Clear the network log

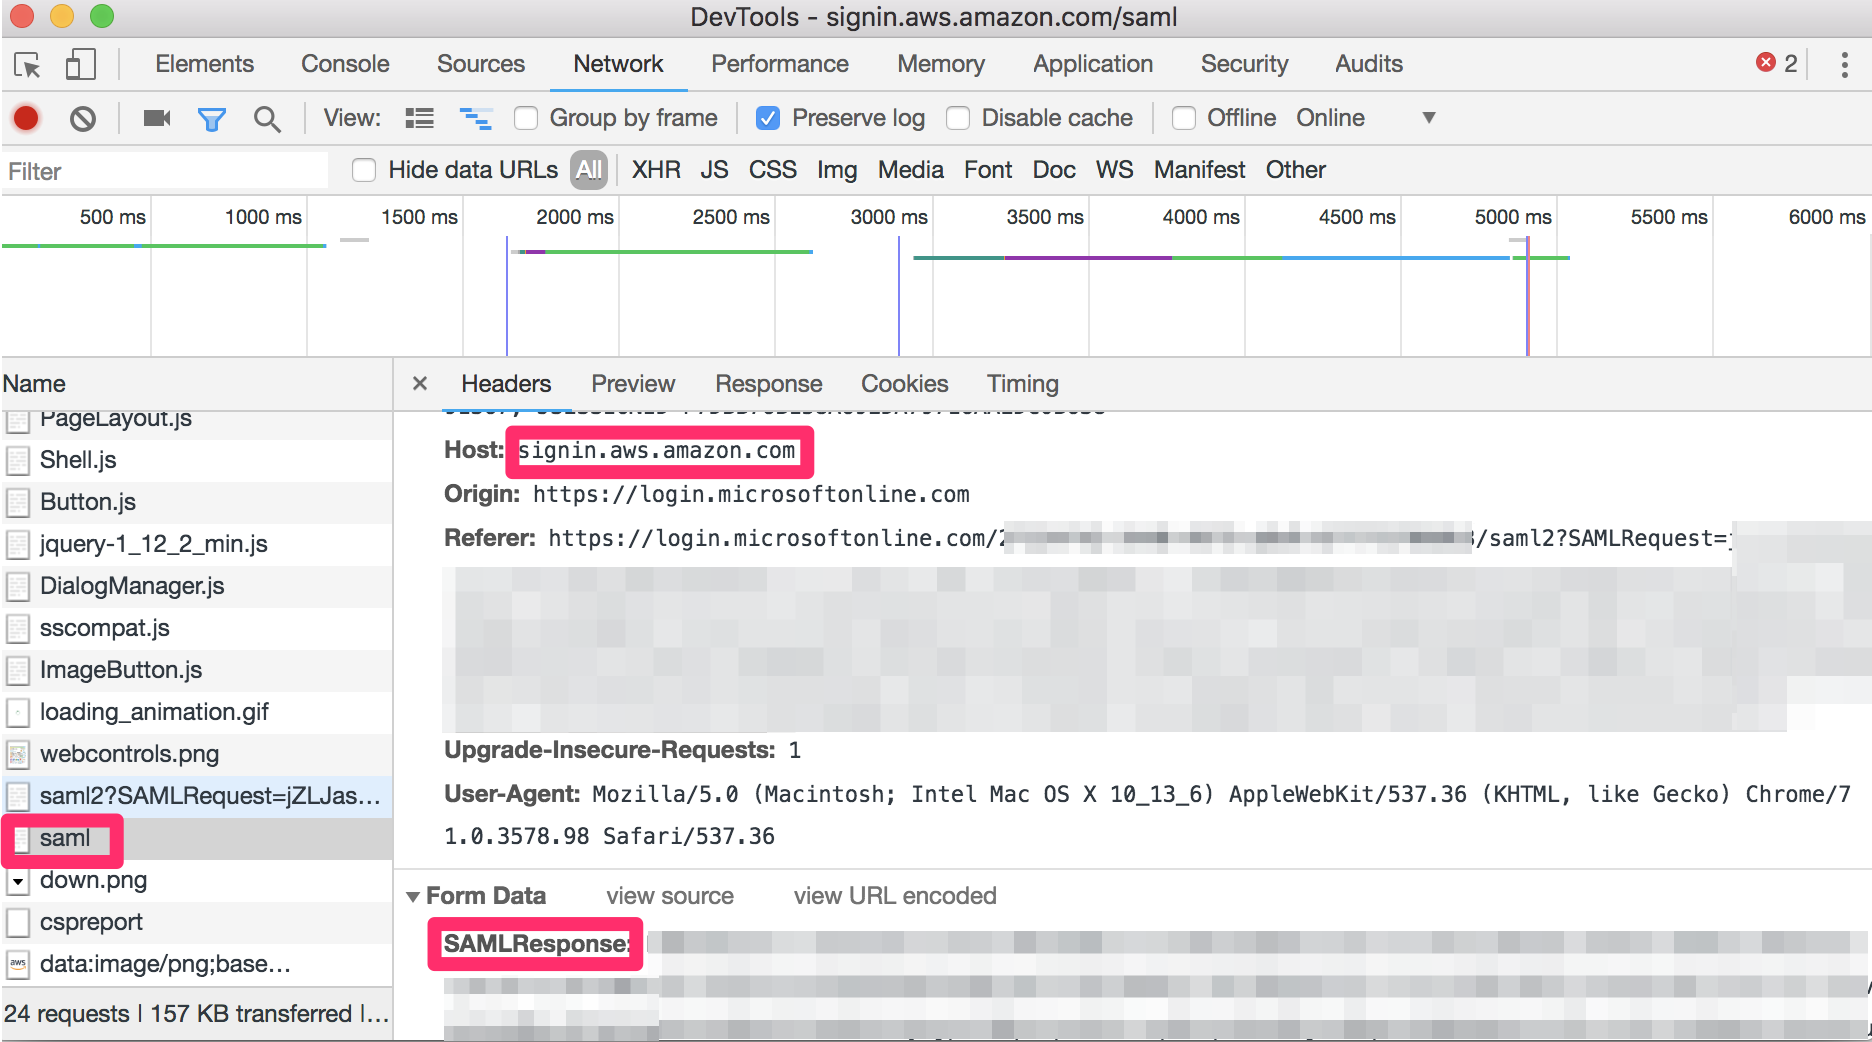[83, 119]
